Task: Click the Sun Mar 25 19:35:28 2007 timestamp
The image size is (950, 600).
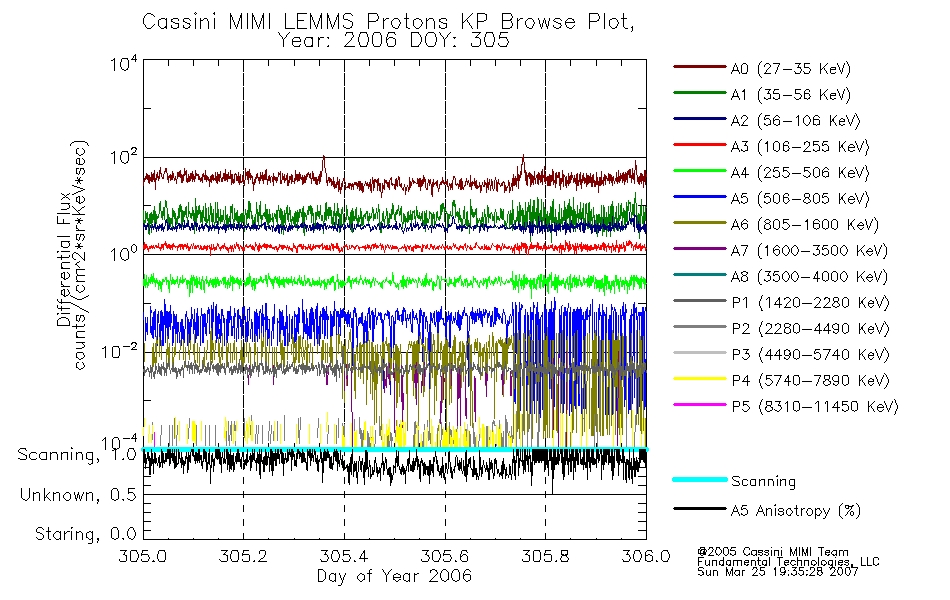Action: pyautogui.click(x=777, y=572)
